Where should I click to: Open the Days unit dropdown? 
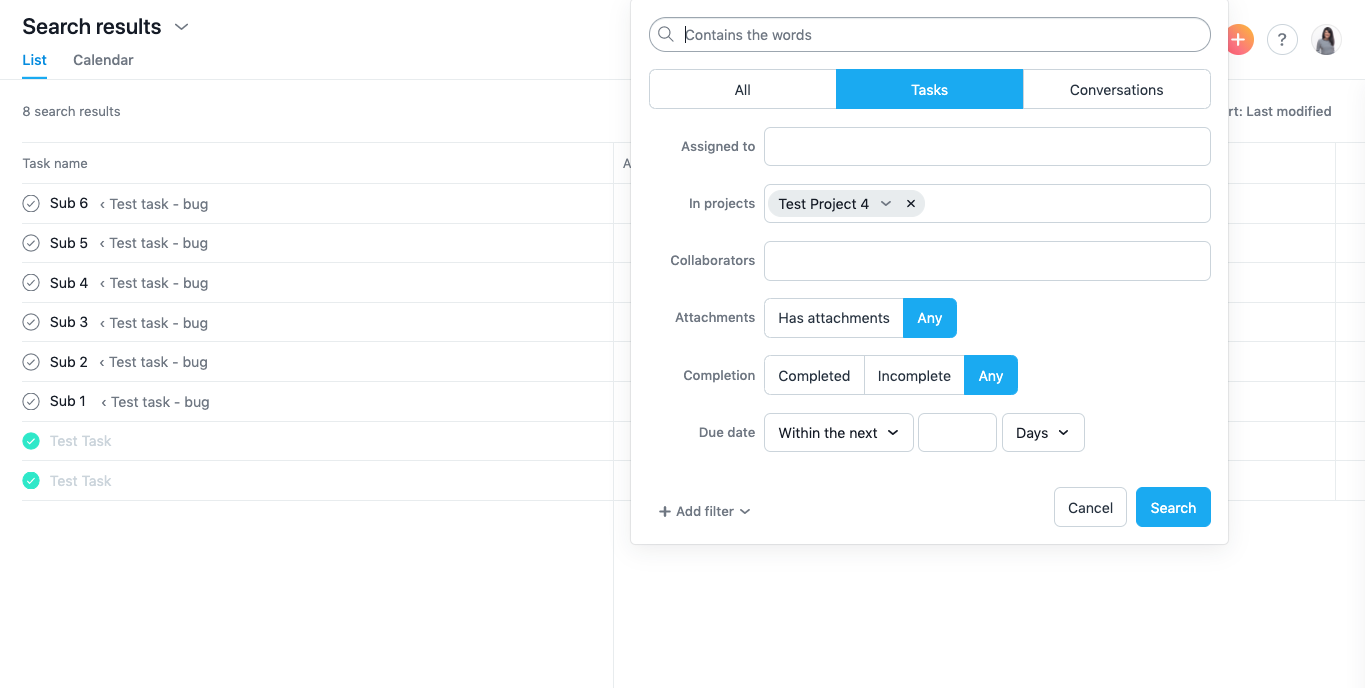[1043, 433]
